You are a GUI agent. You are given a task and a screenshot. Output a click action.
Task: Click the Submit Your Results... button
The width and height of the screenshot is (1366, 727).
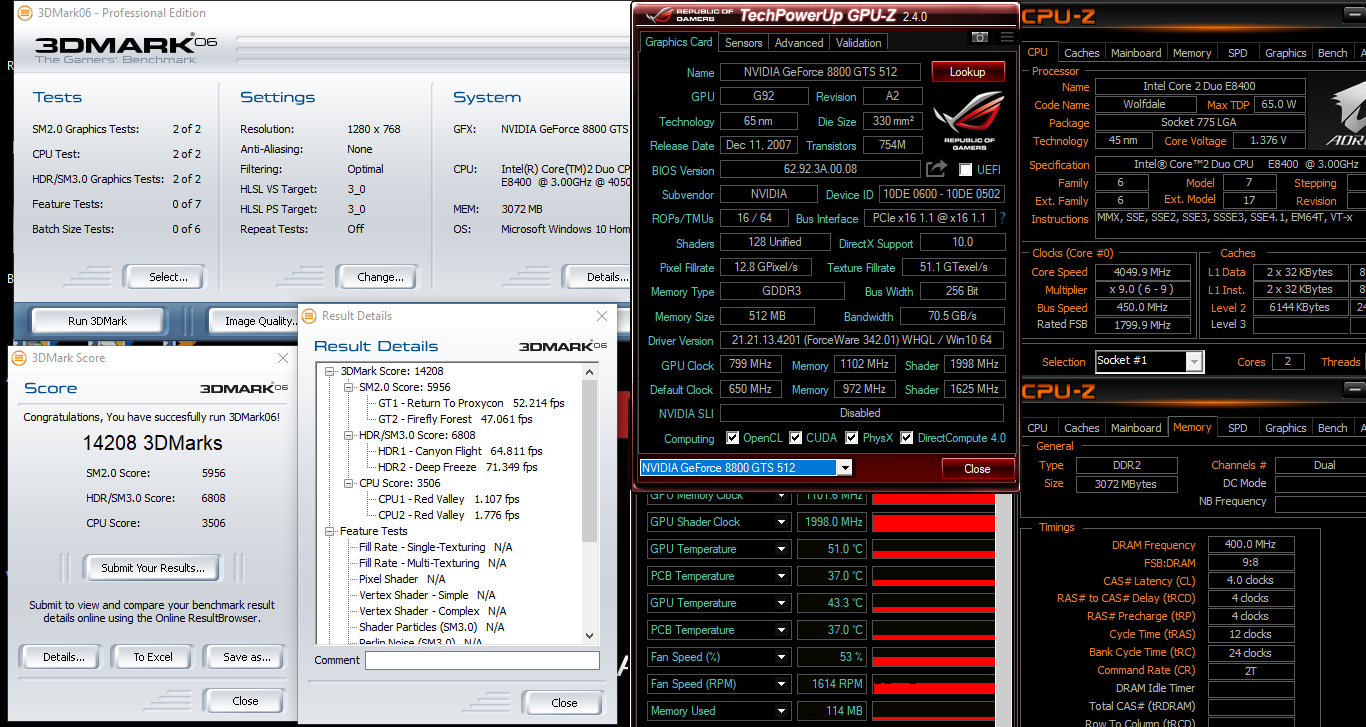153,567
